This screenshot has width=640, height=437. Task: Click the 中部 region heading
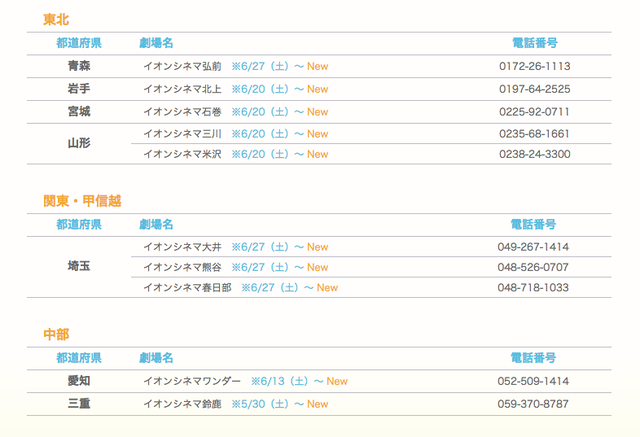pyautogui.click(x=56, y=334)
